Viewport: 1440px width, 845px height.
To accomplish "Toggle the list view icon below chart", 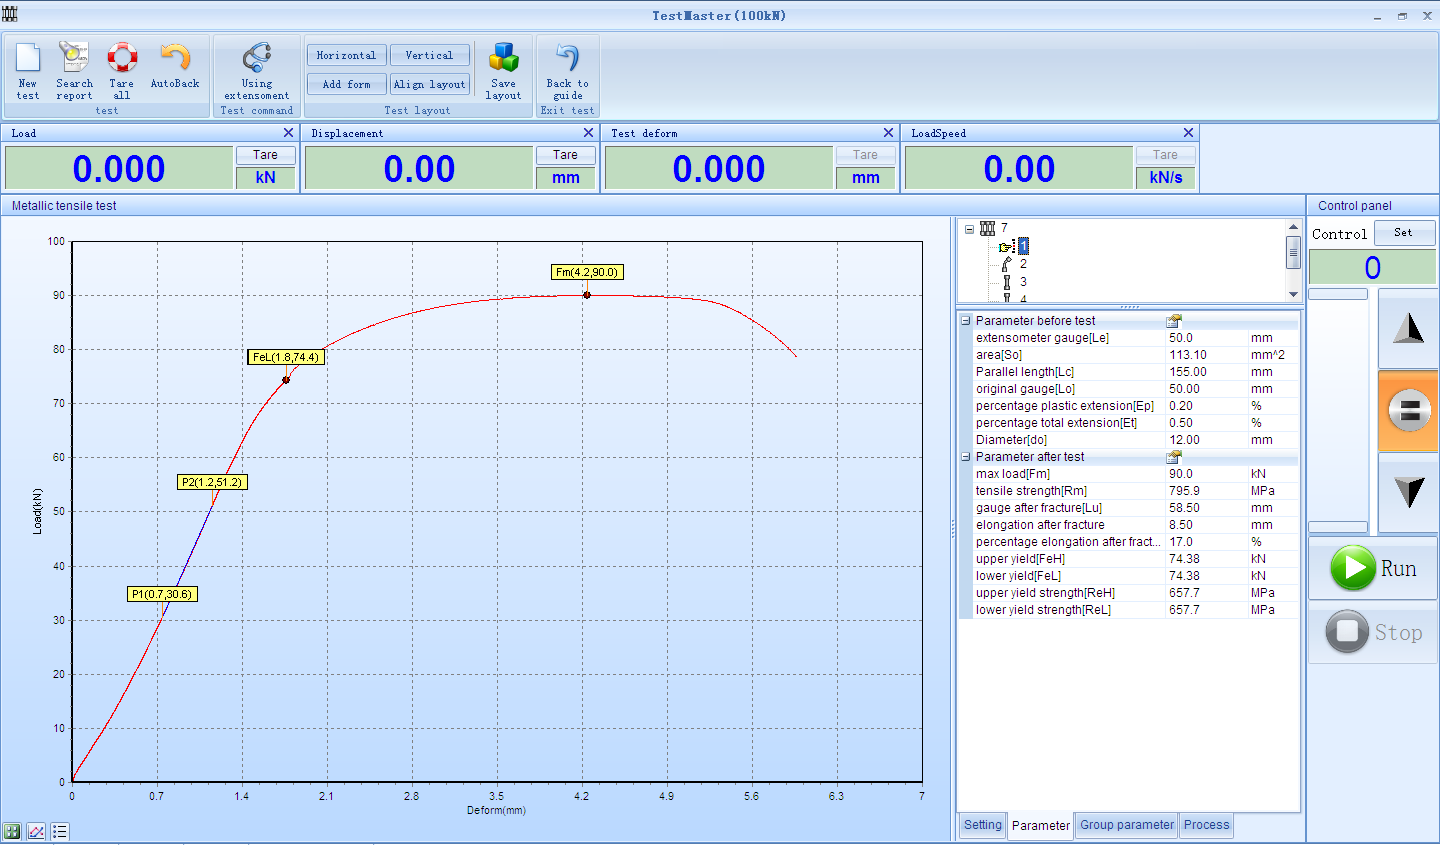I will point(60,831).
